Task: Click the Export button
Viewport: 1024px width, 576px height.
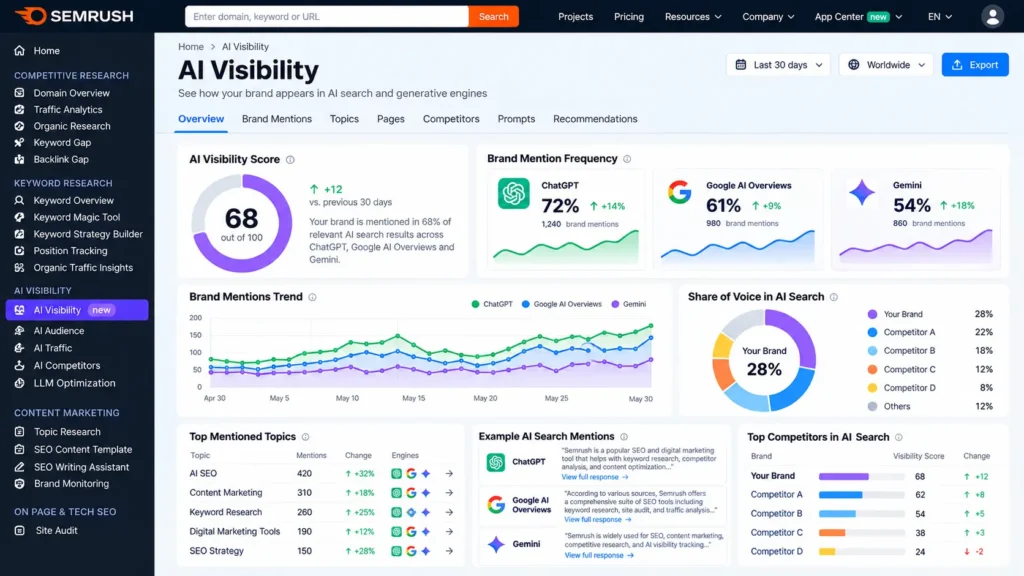Action: (x=975, y=65)
